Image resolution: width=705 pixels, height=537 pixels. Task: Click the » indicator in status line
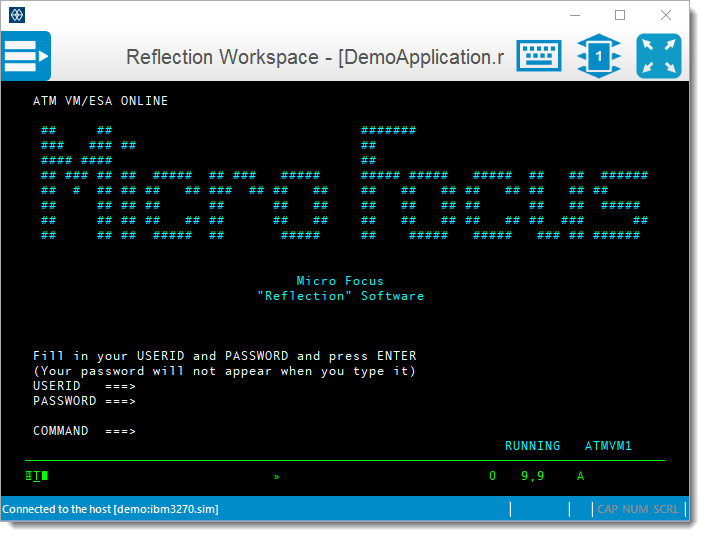(277, 477)
